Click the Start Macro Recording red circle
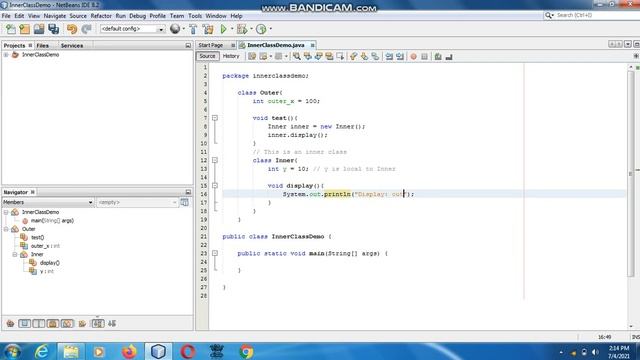Viewport: 640px width, 360px height. pyautogui.click(x=413, y=56)
